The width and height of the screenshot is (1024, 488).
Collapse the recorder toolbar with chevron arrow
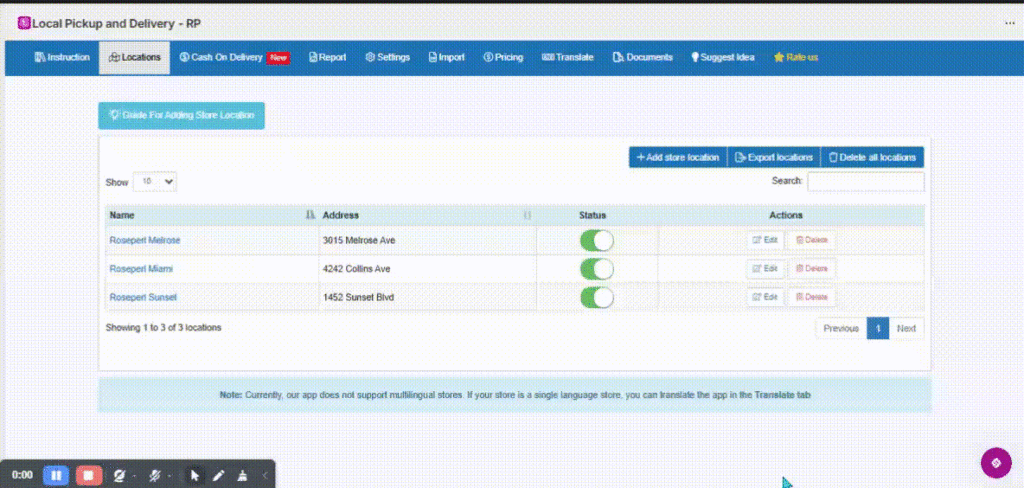(x=265, y=475)
